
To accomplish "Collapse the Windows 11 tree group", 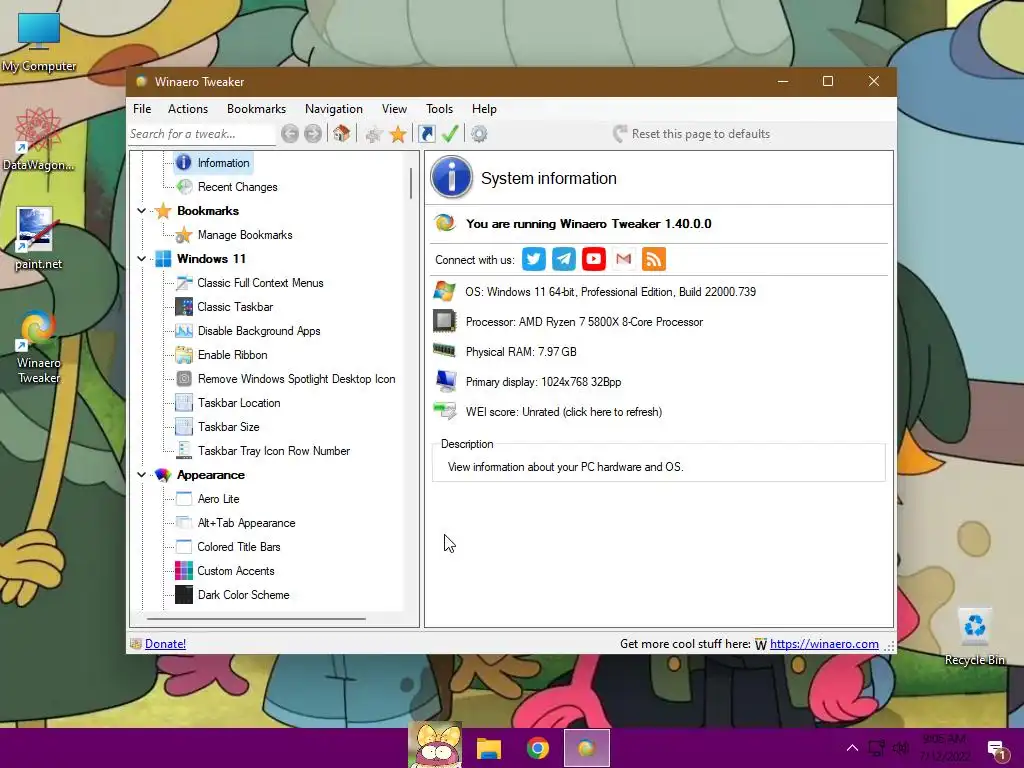I will [141, 259].
